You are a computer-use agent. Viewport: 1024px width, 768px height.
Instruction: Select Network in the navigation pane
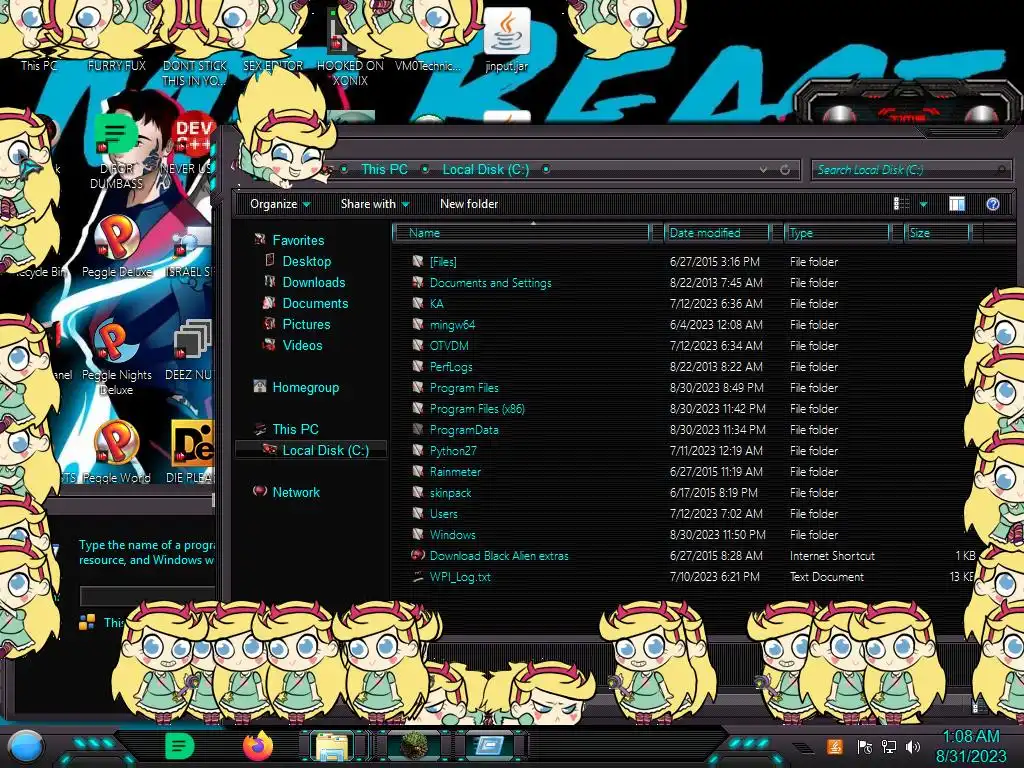(x=296, y=492)
